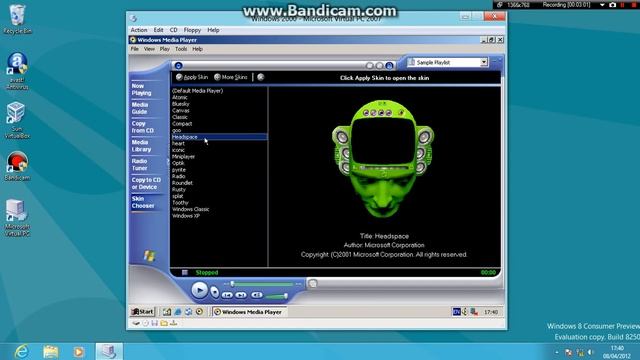This screenshot has width=640, height=360.
Task: Open avast! Antivirus desktop icon
Action: pos(17,71)
